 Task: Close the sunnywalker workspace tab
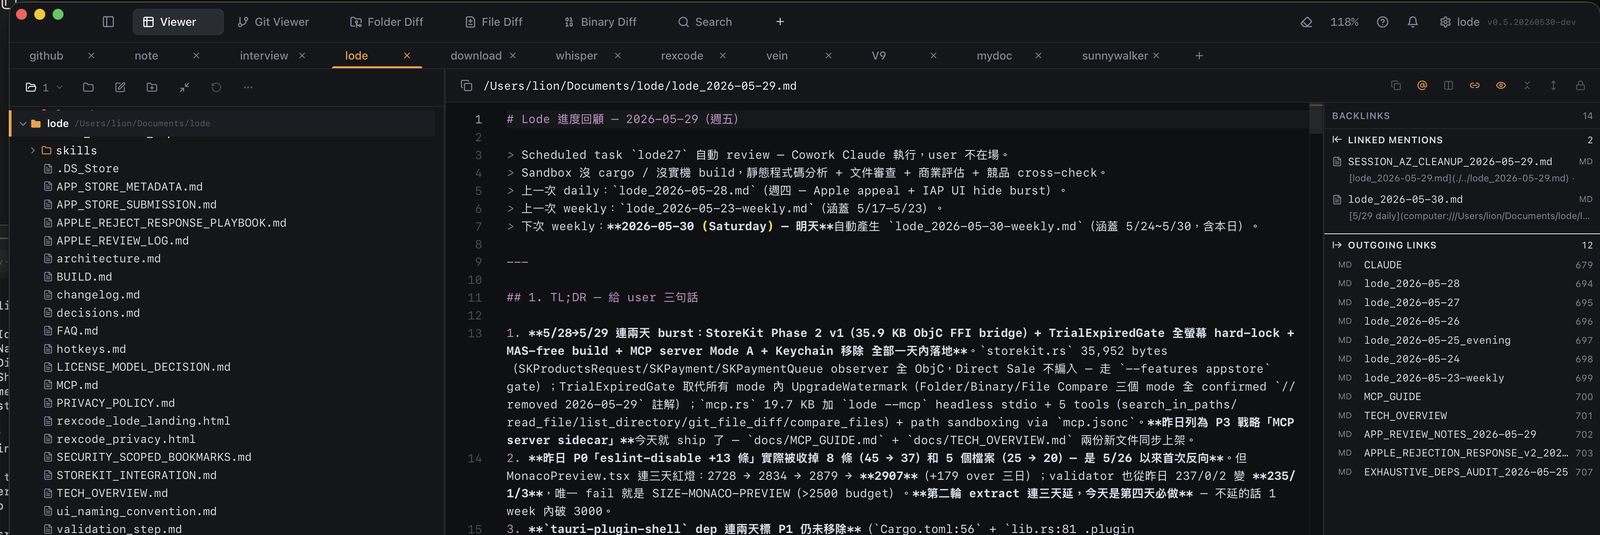(1156, 56)
